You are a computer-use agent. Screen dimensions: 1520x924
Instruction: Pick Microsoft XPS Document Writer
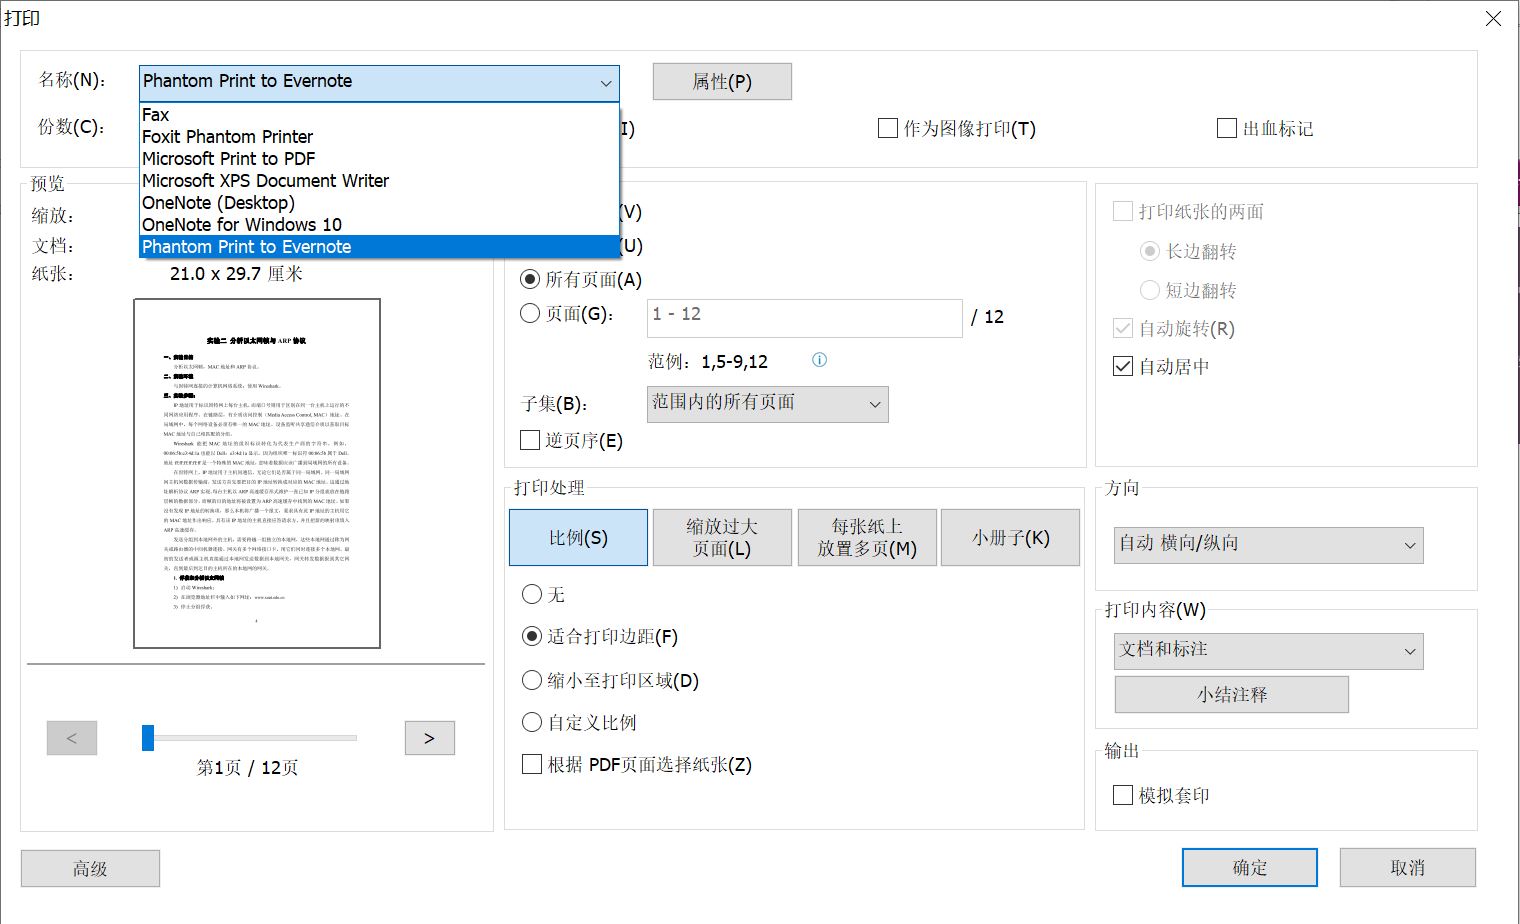379,181
